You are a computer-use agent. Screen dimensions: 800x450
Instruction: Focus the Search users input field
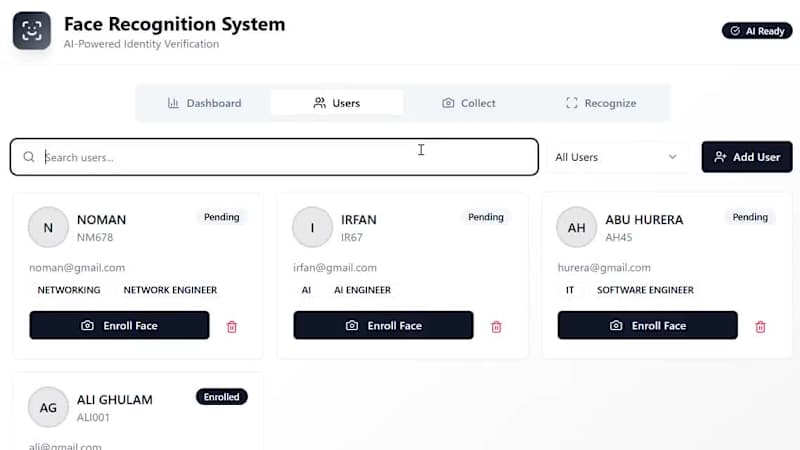tap(280, 157)
